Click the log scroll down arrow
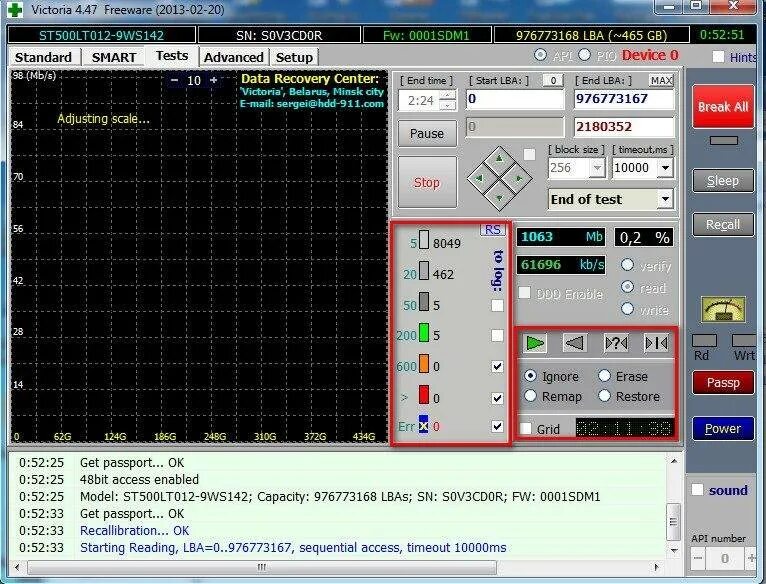The height and width of the screenshot is (584, 766). 674,550
